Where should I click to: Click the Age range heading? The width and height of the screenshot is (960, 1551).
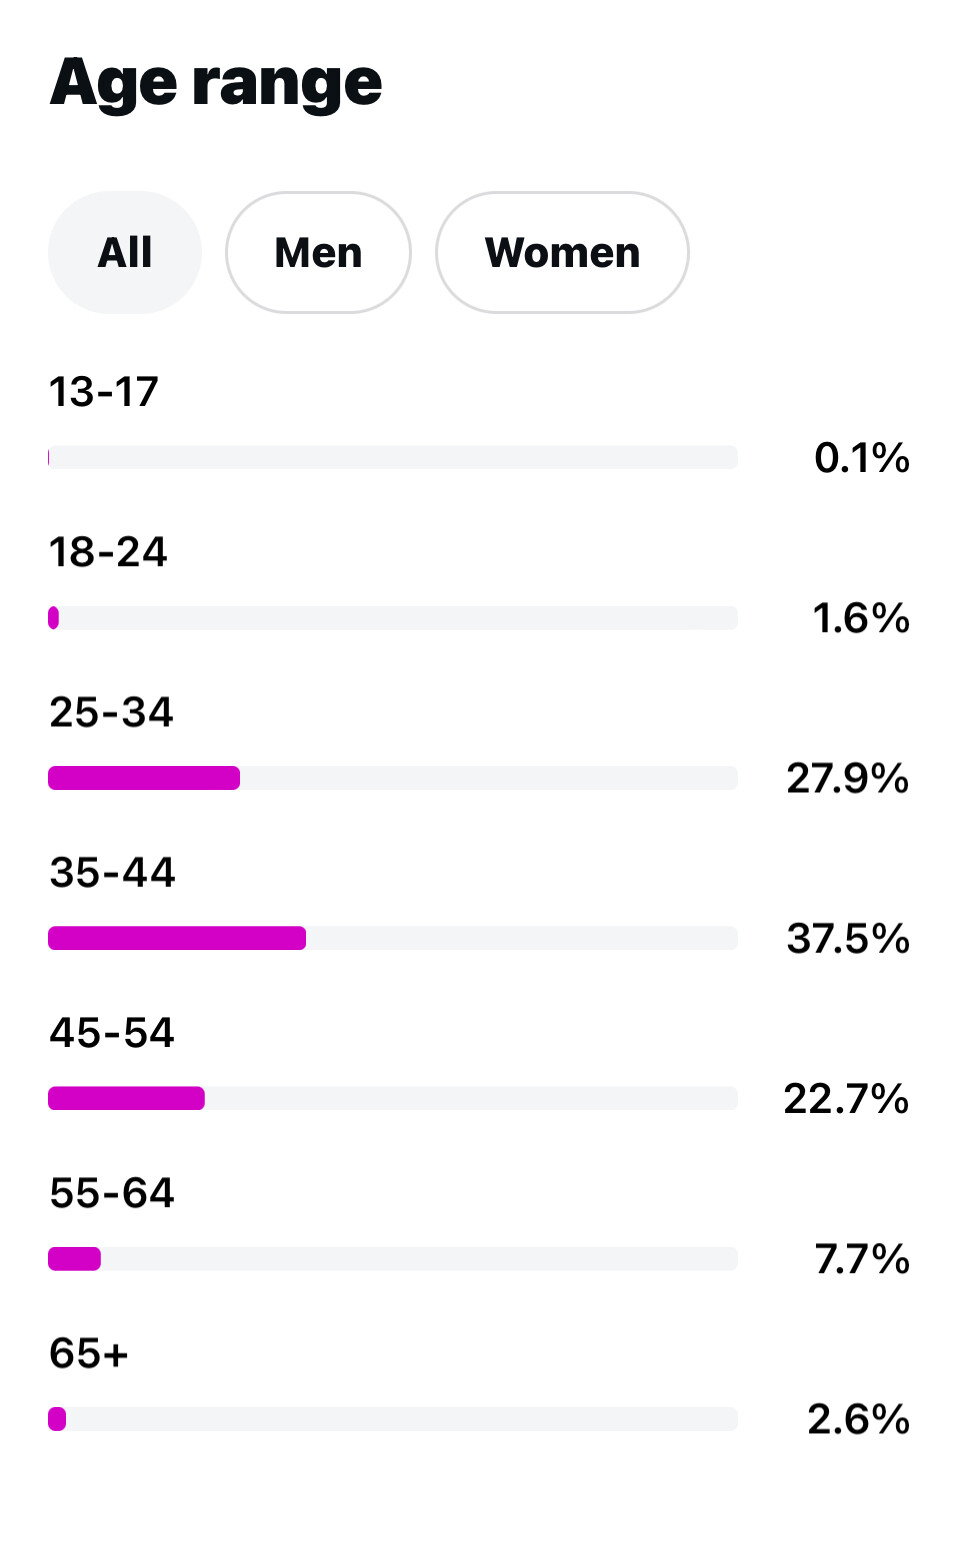(x=216, y=82)
